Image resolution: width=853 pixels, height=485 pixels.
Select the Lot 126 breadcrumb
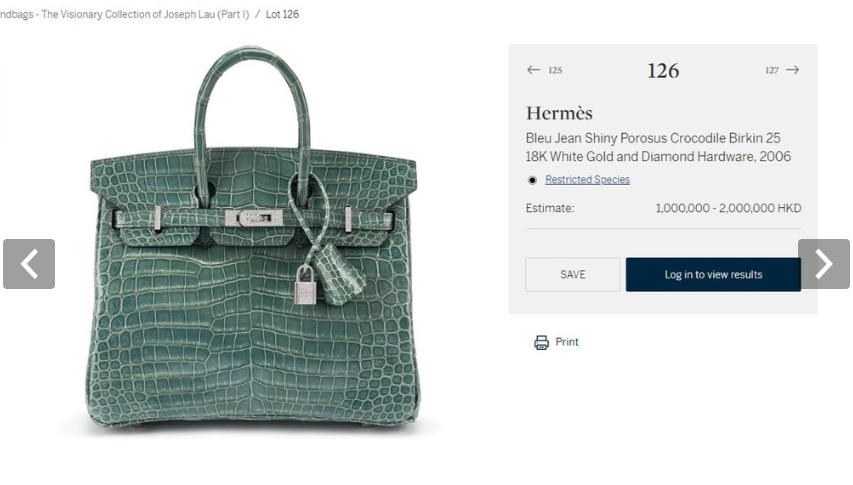282,14
